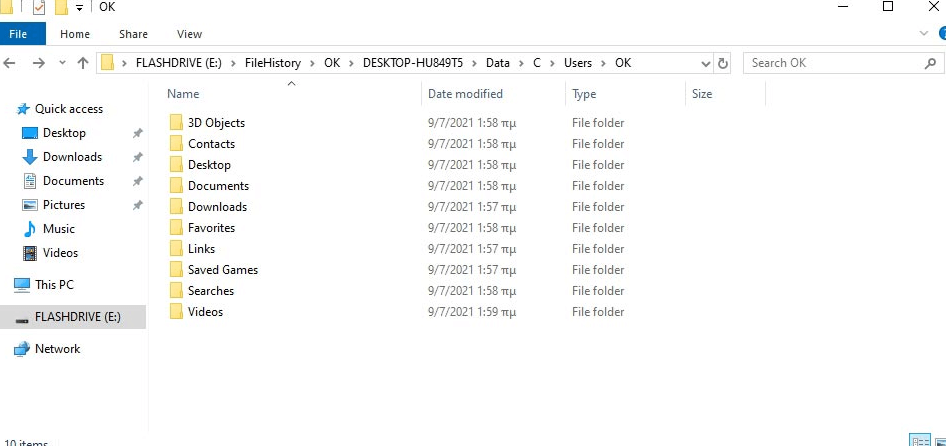Expand the ribbon with chevron
This screenshot has width=946, height=446.
pyautogui.click(x=923, y=34)
